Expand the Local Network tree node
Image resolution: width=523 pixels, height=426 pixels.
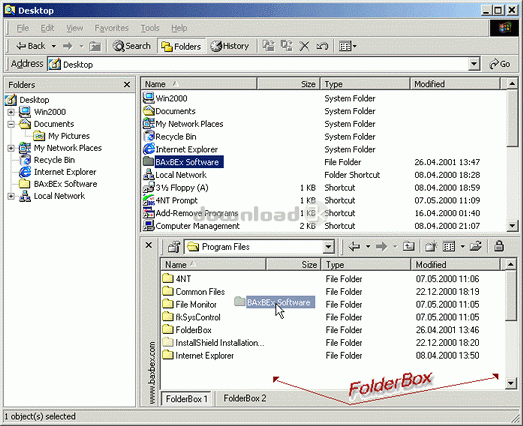[x=11, y=196]
